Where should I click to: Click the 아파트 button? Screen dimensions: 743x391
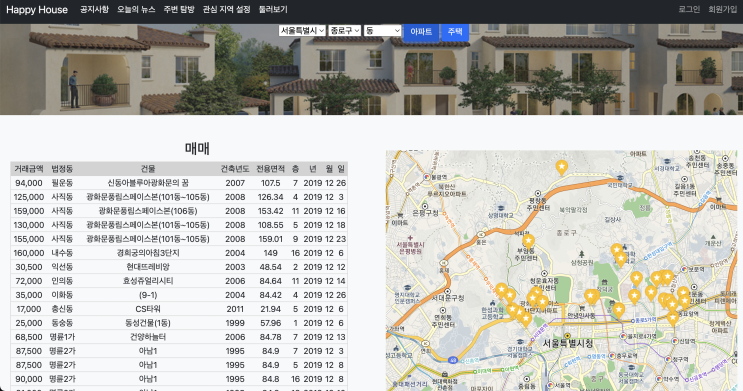(x=421, y=32)
